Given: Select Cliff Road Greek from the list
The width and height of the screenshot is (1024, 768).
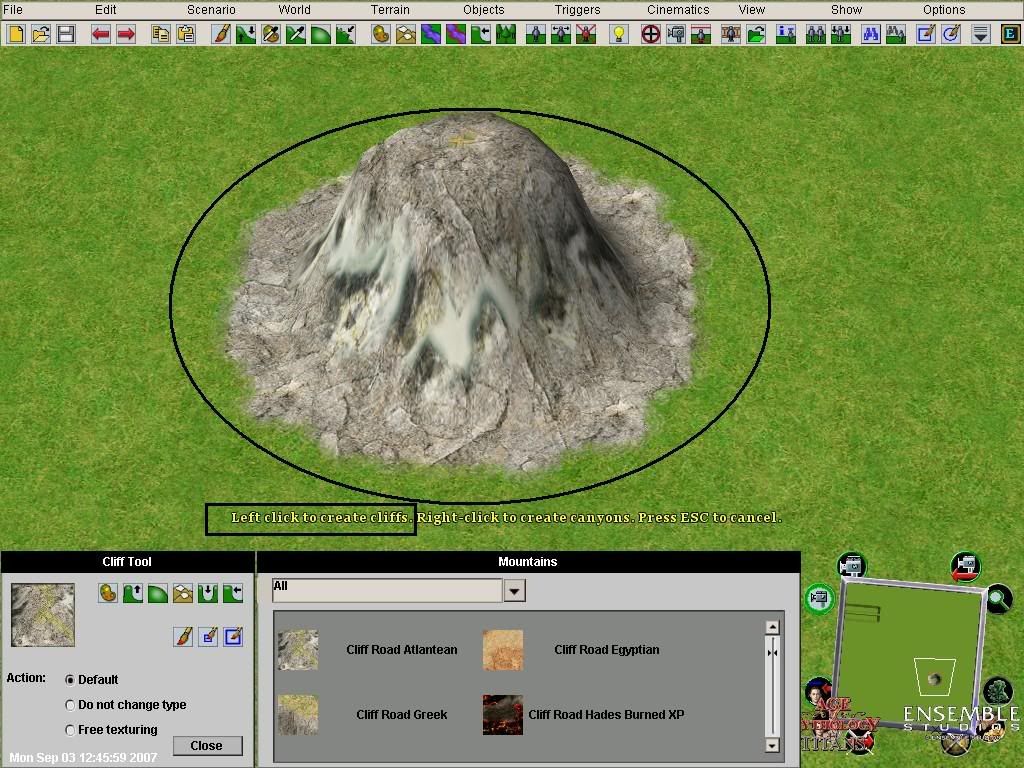Looking at the screenshot, I should [401, 715].
